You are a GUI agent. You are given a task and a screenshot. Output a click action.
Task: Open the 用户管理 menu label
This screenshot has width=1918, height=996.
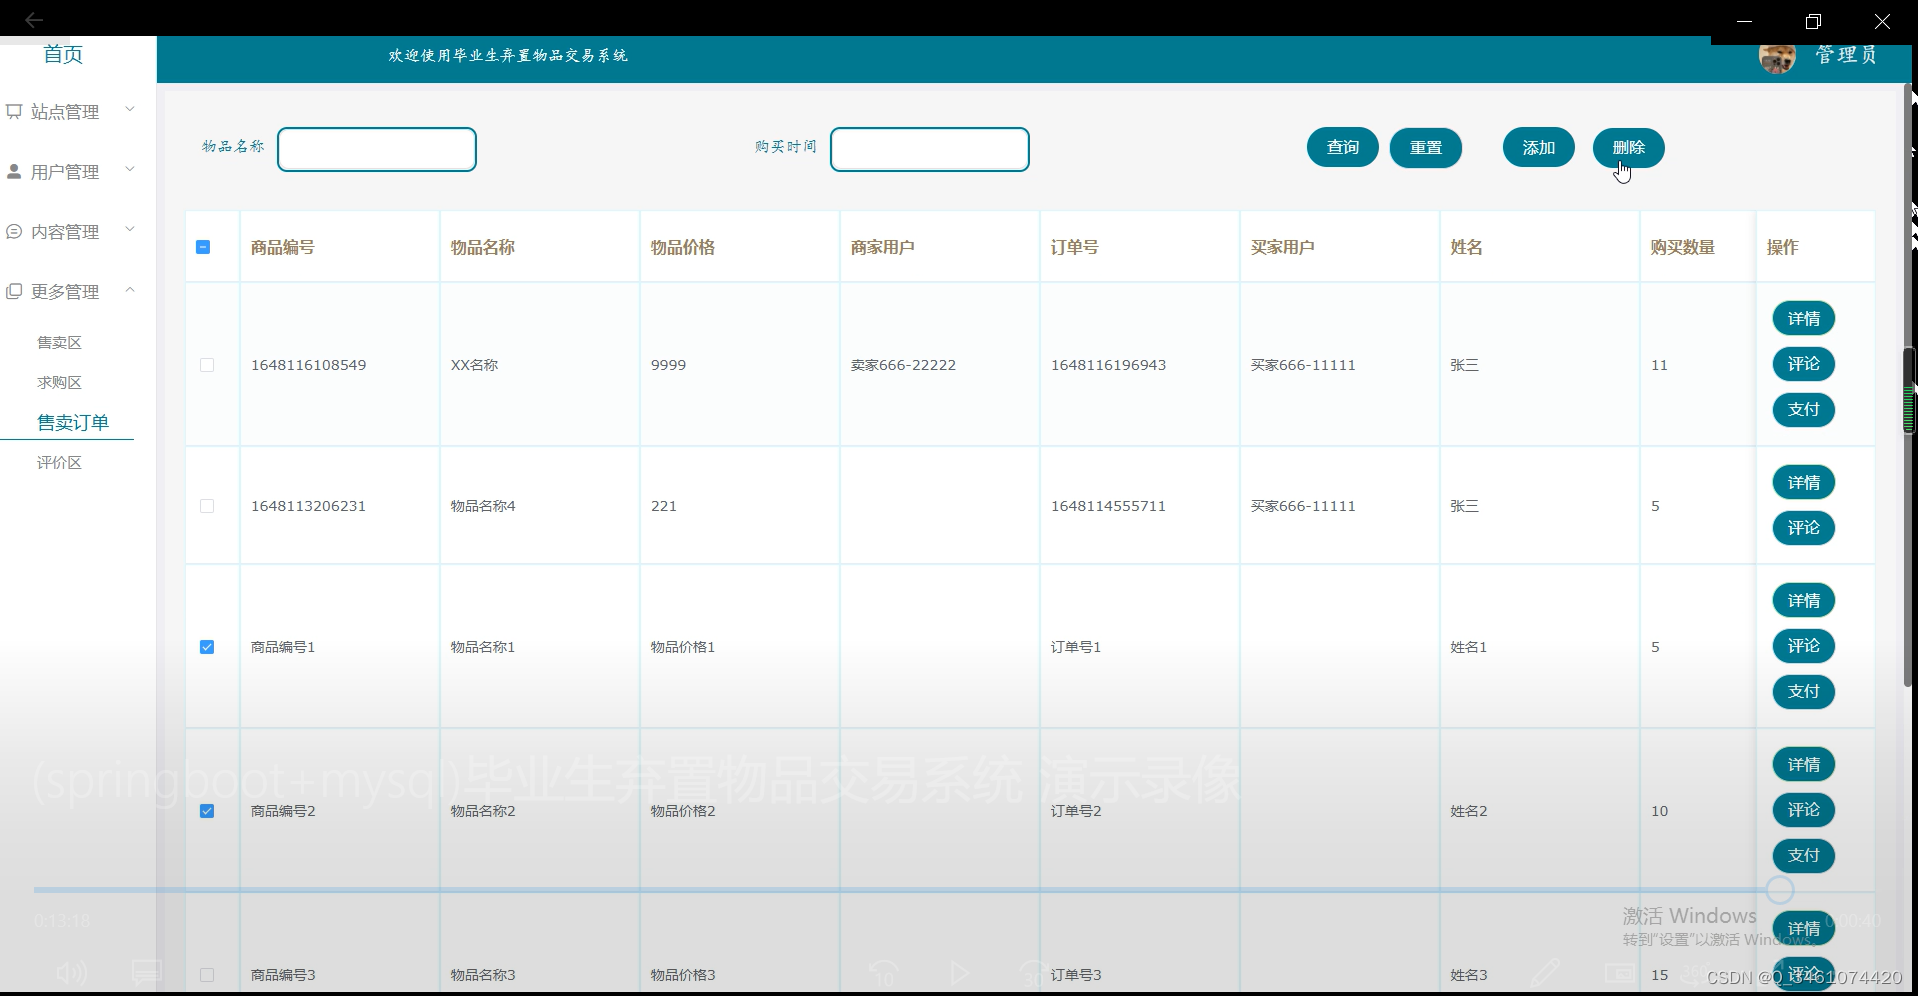(65, 172)
